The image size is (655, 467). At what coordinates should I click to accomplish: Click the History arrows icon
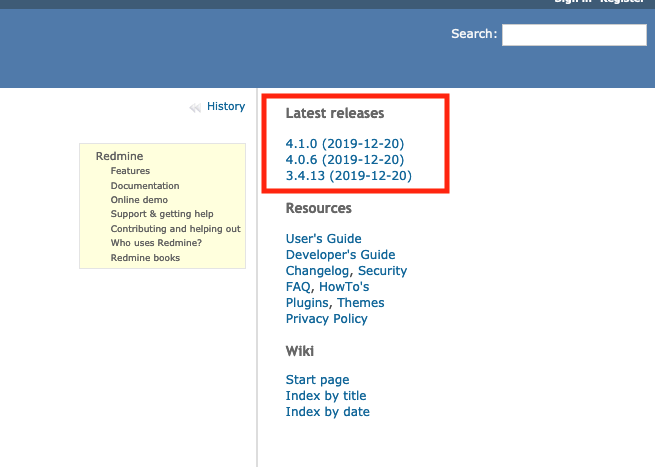click(x=195, y=108)
